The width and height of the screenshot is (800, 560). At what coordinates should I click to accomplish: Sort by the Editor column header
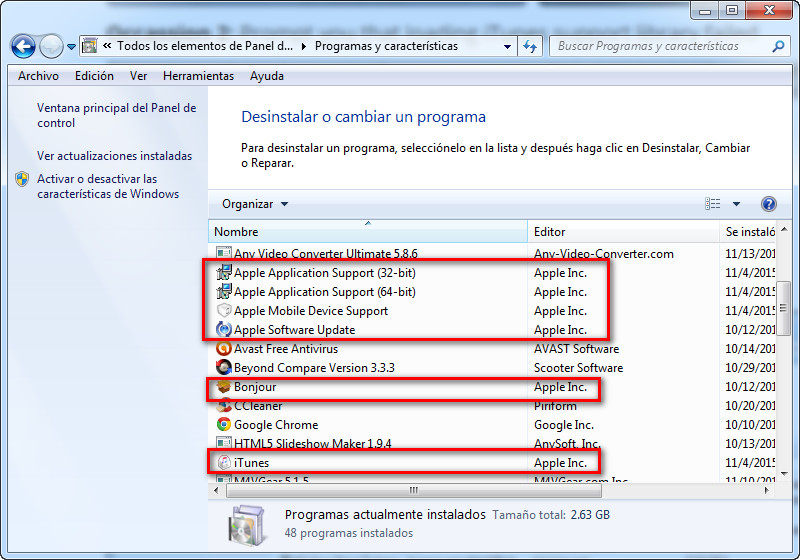tap(623, 232)
